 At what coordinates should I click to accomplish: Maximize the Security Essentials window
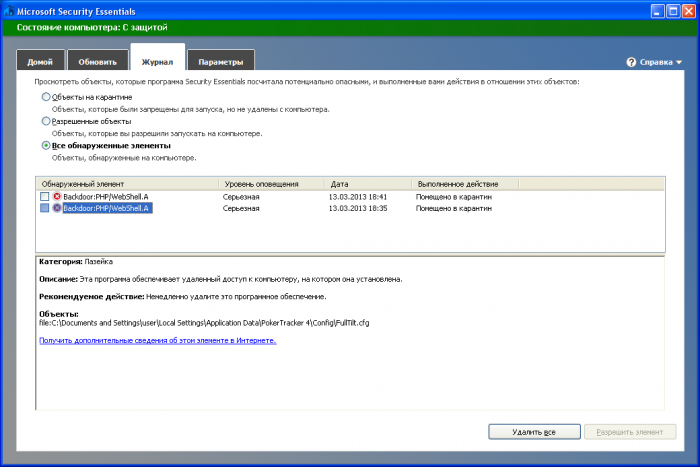[x=673, y=11]
